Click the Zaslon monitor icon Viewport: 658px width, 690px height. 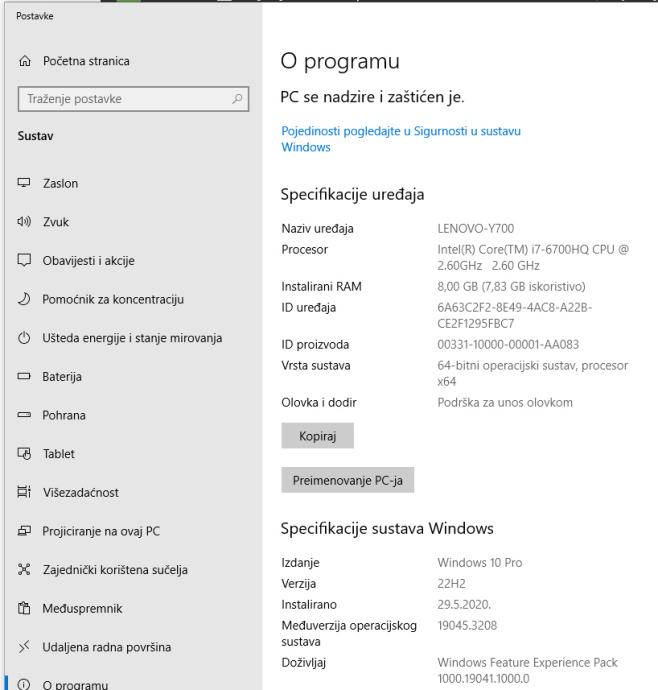(x=24, y=183)
